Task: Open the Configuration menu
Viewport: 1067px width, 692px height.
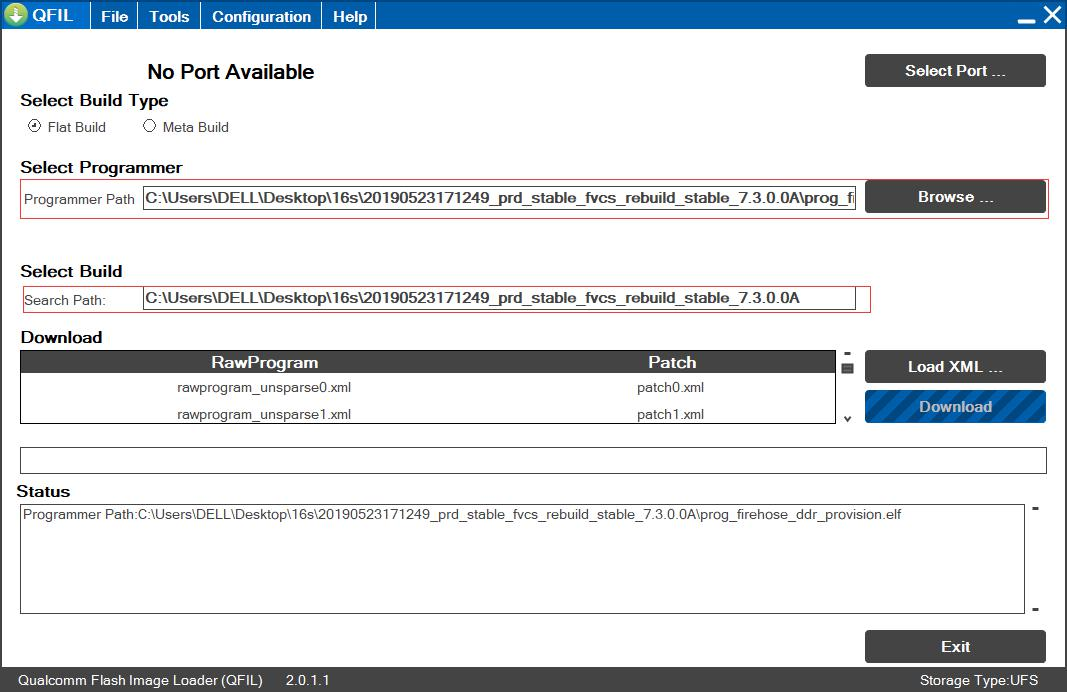Action: 261,16
